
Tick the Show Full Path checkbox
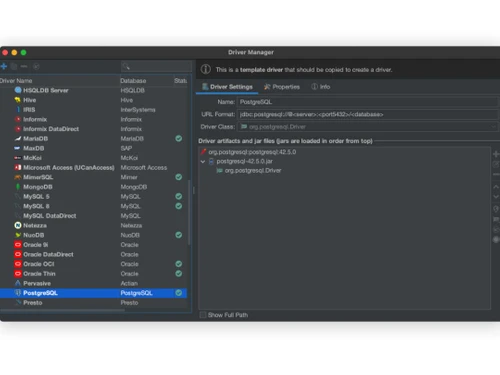click(x=202, y=315)
